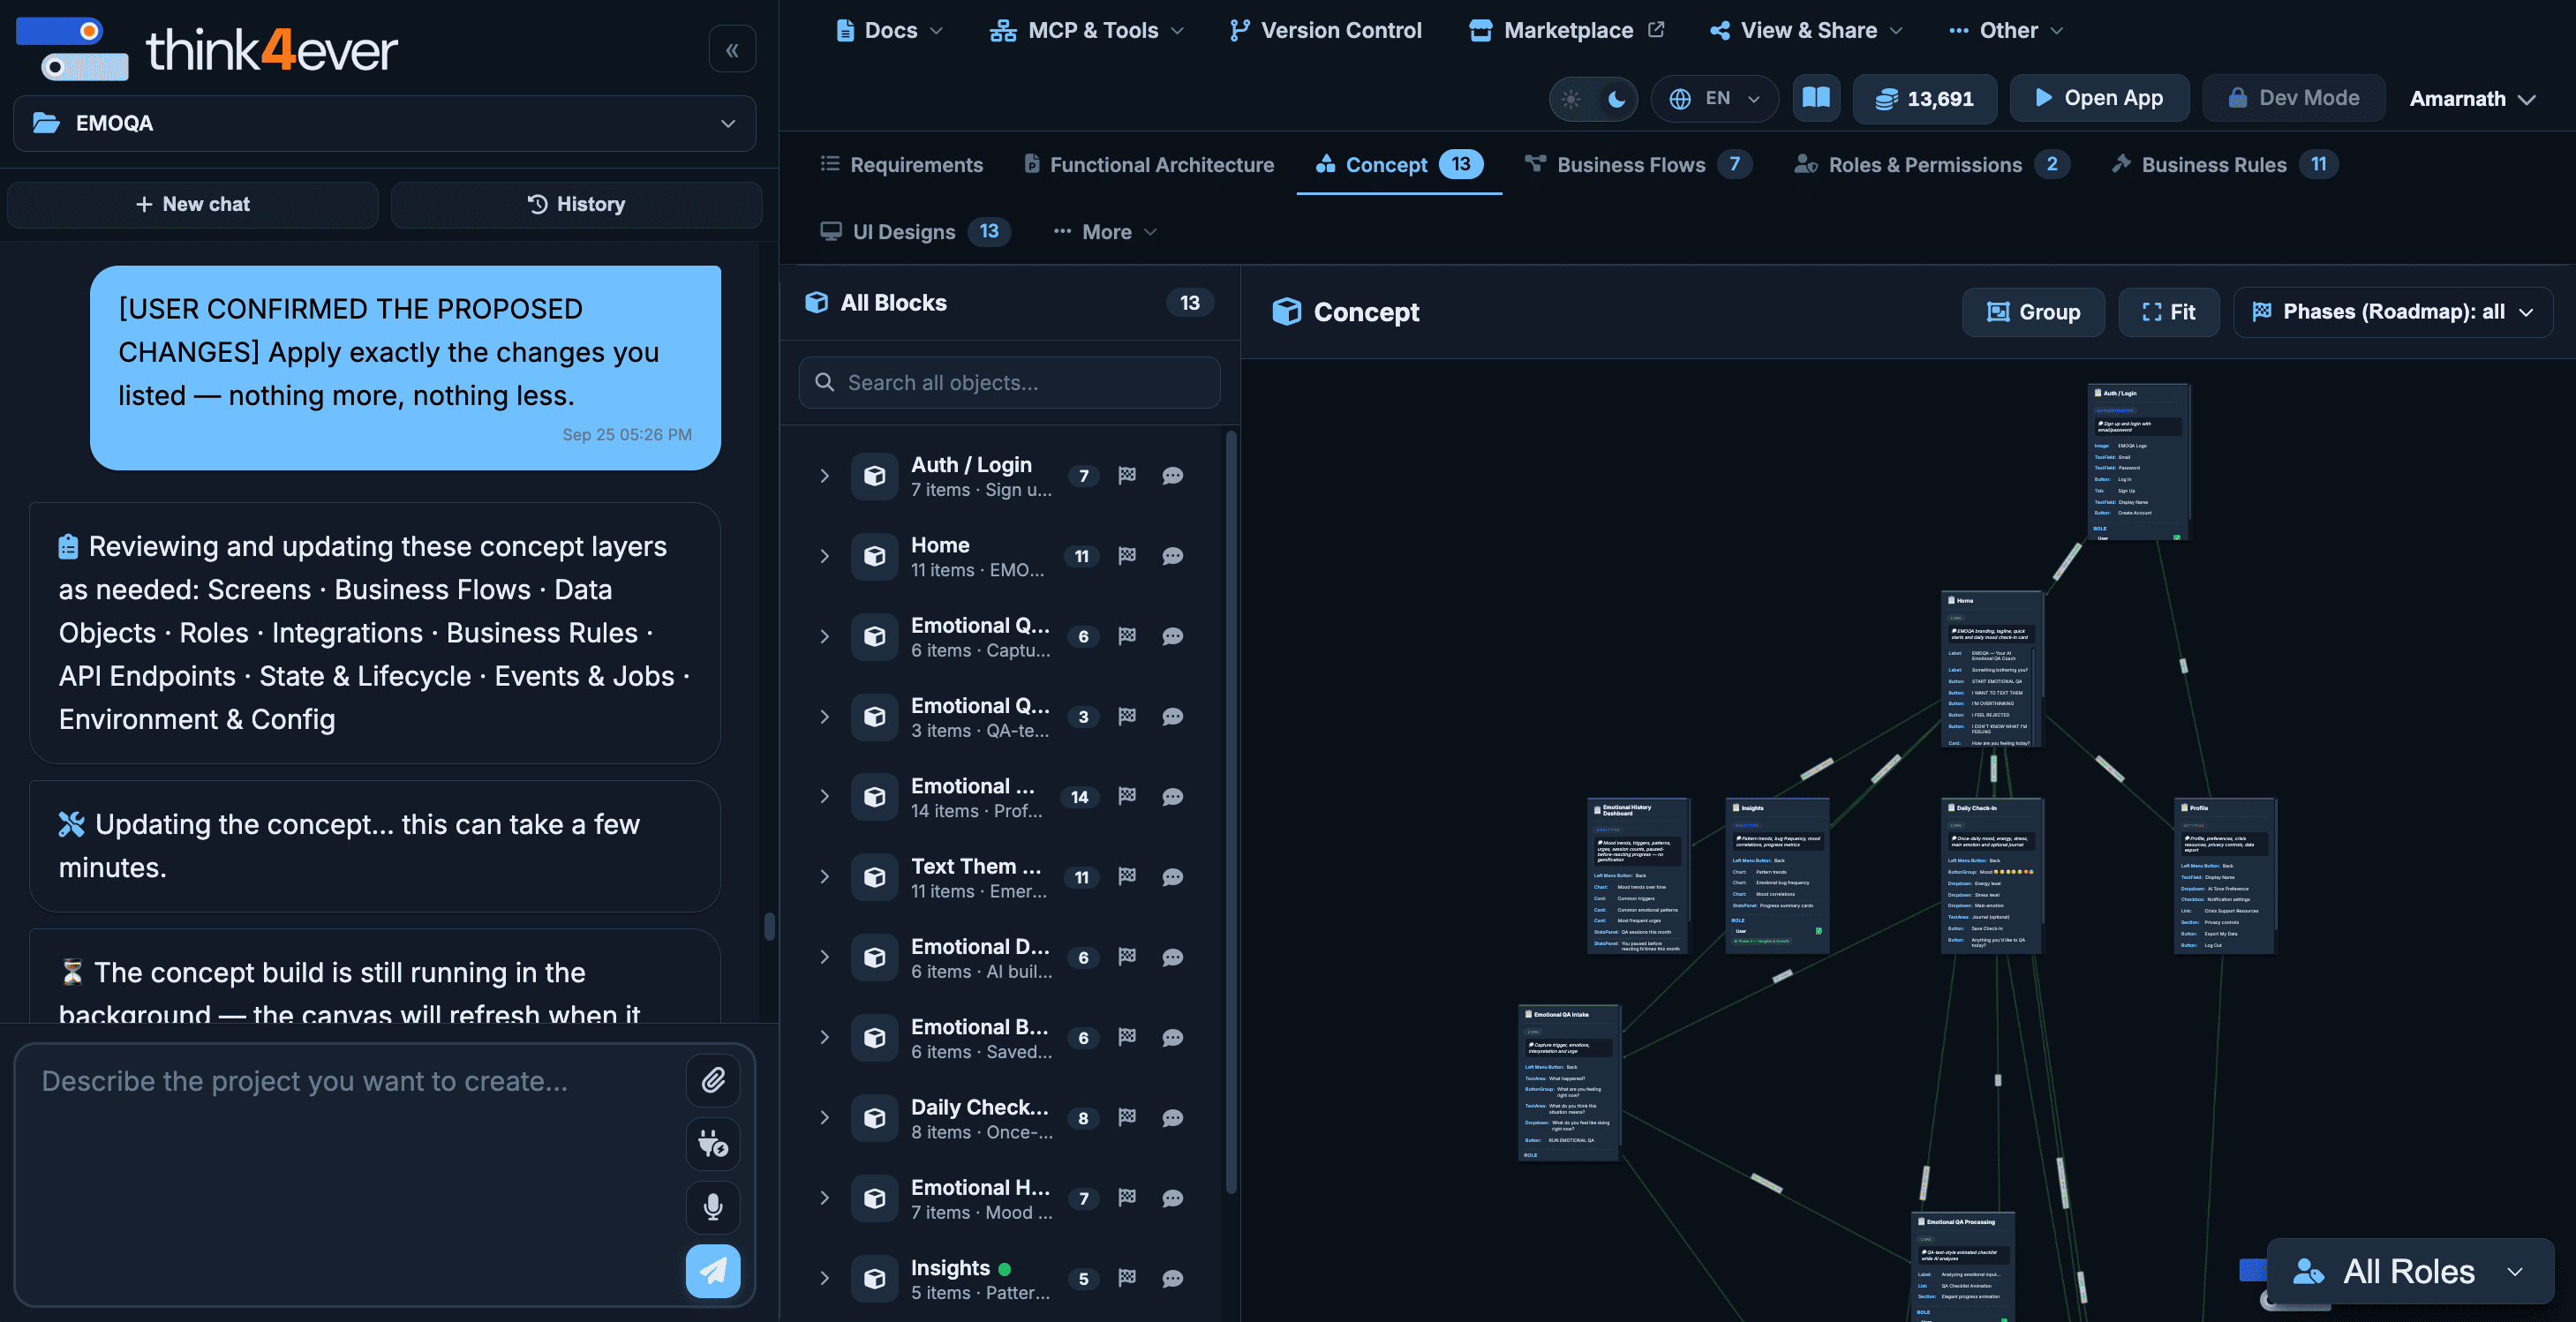Viewport: 2576px width, 1322px height.
Task: Switch to the Roles & Permissions tab
Action: (x=1932, y=164)
